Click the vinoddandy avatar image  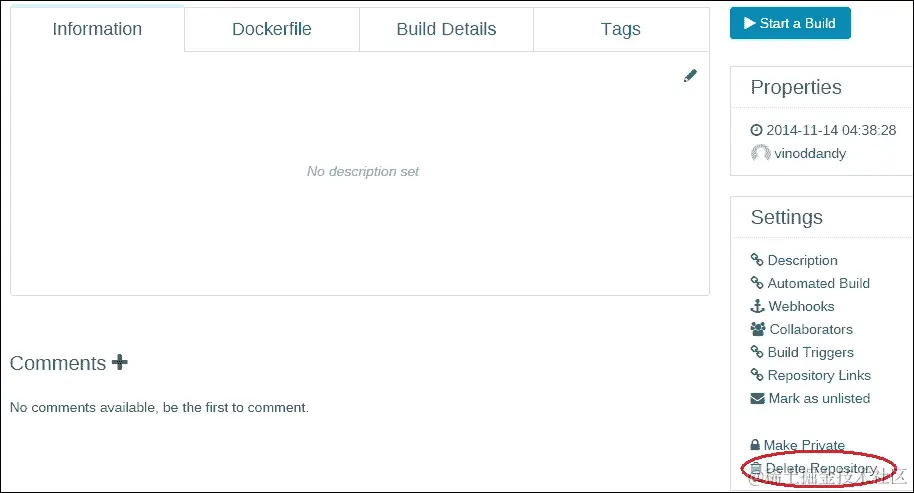[761, 153]
